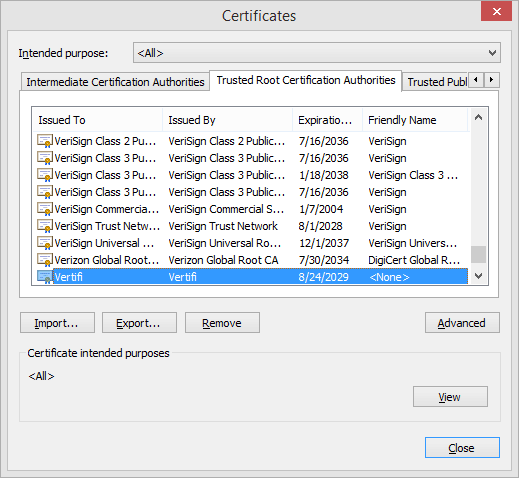Viewport: 519px width, 478px height.
Task: Click the list scrollbar up arrow
Action: tap(479, 117)
